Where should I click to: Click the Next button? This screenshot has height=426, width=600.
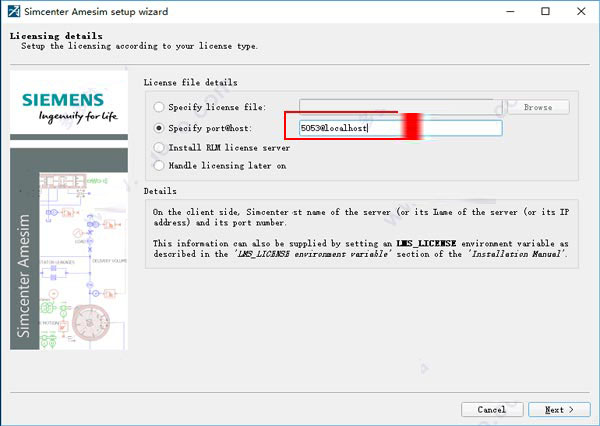[x=559, y=410]
